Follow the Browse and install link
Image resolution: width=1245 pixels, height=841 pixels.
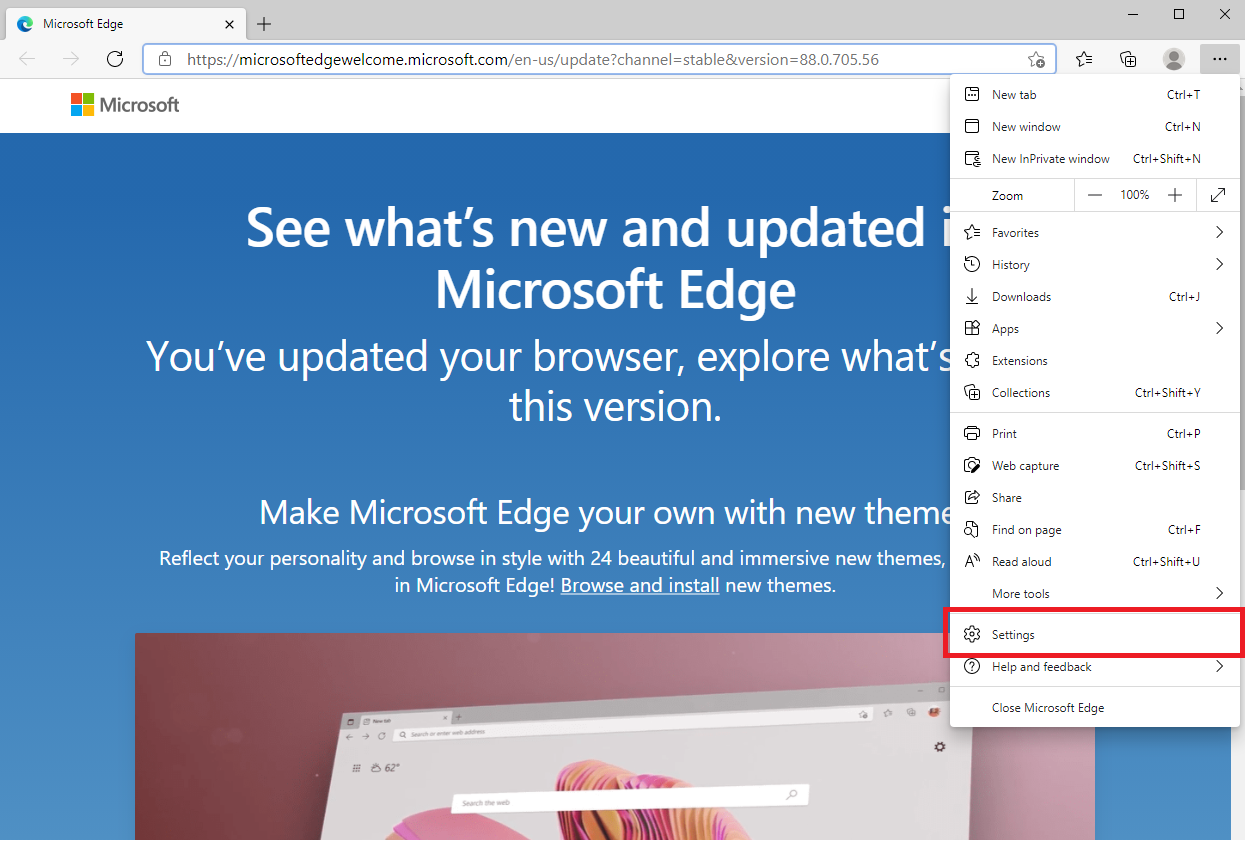pyautogui.click(x=640, y=585)
